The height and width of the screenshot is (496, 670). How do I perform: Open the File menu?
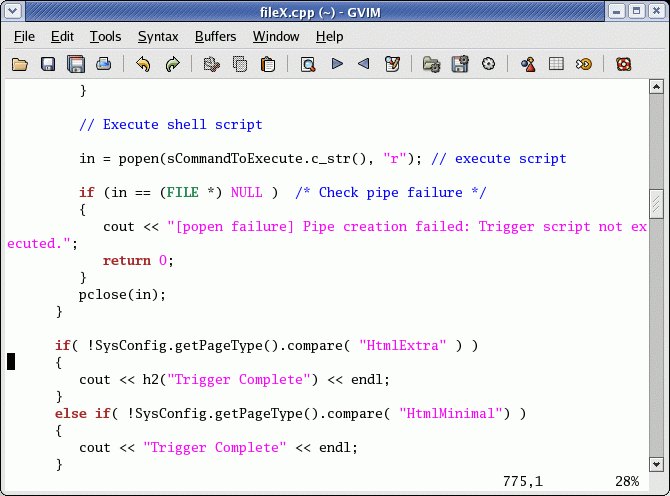click(x=24, y=37)
